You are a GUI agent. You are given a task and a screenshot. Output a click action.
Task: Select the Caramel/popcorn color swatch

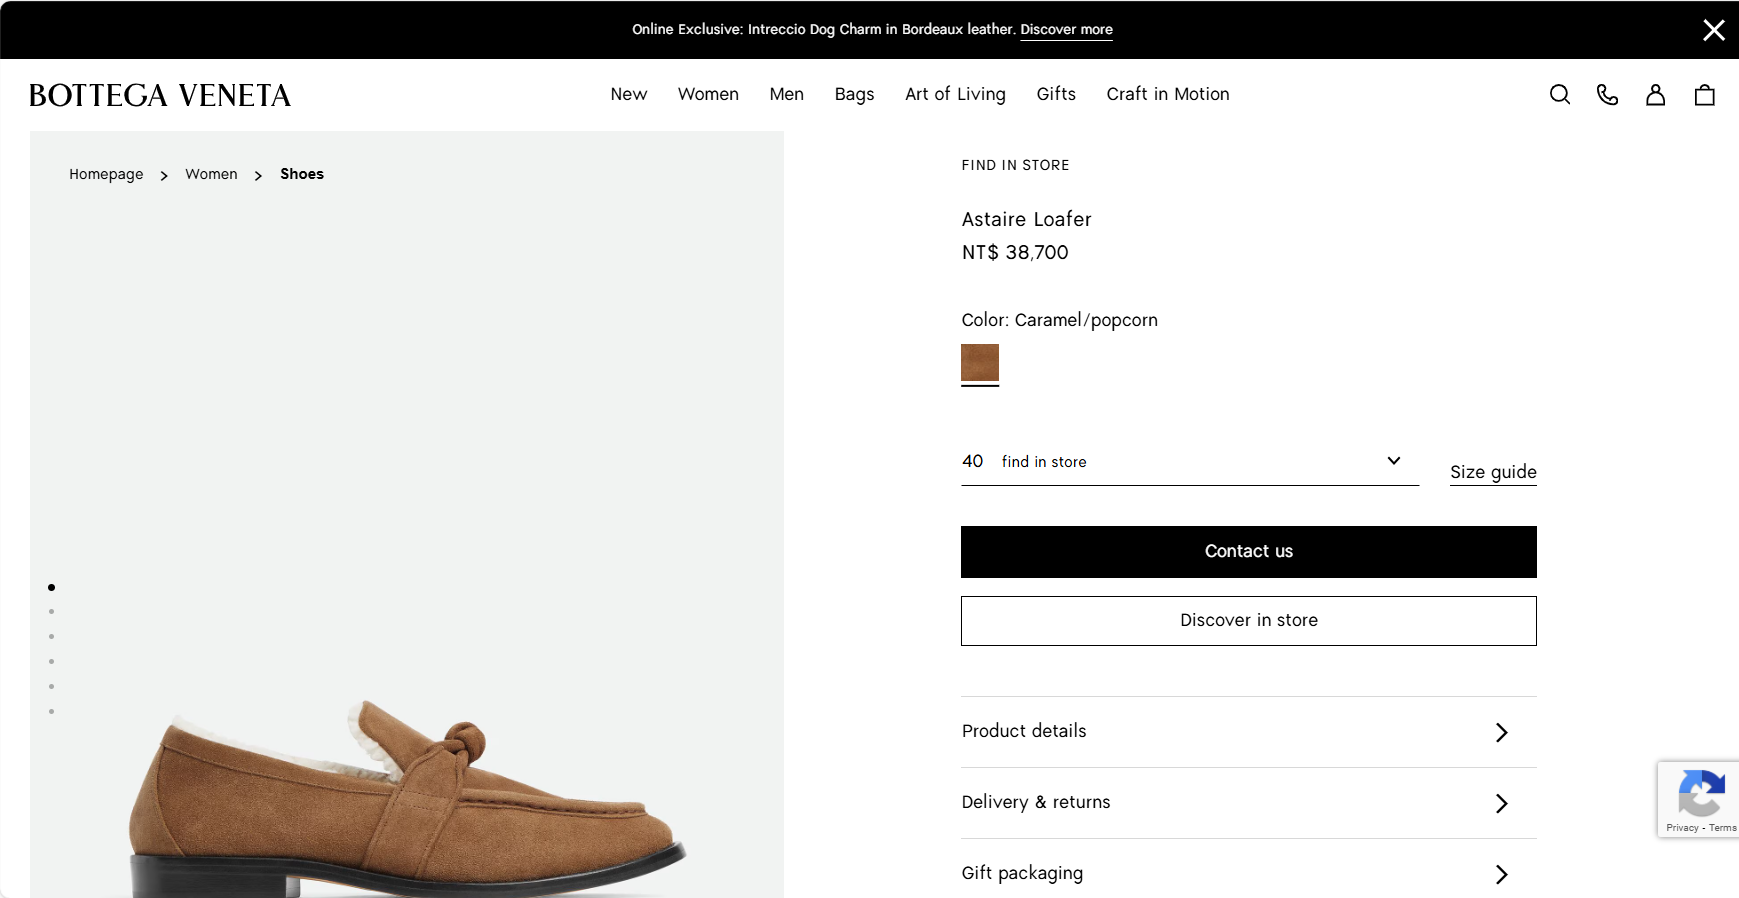(x=980, y=363)
